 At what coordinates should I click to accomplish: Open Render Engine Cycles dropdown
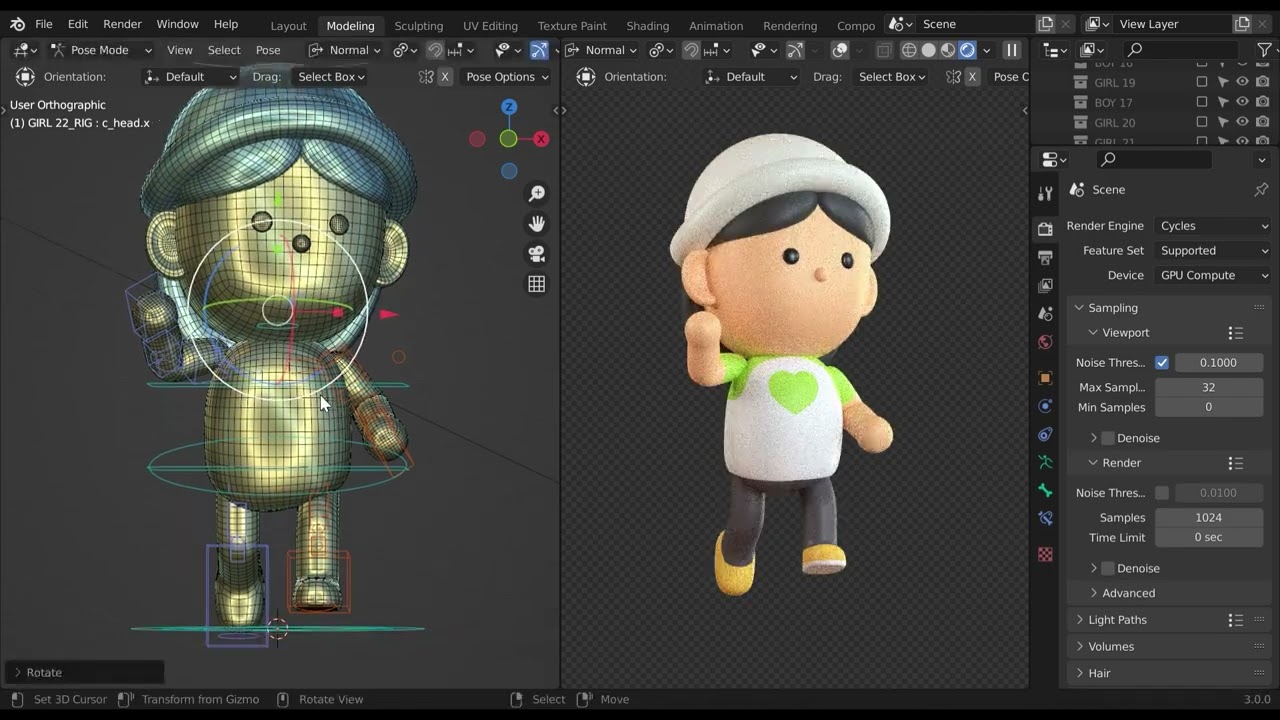pyautogui.click(x=1213, y=226)
